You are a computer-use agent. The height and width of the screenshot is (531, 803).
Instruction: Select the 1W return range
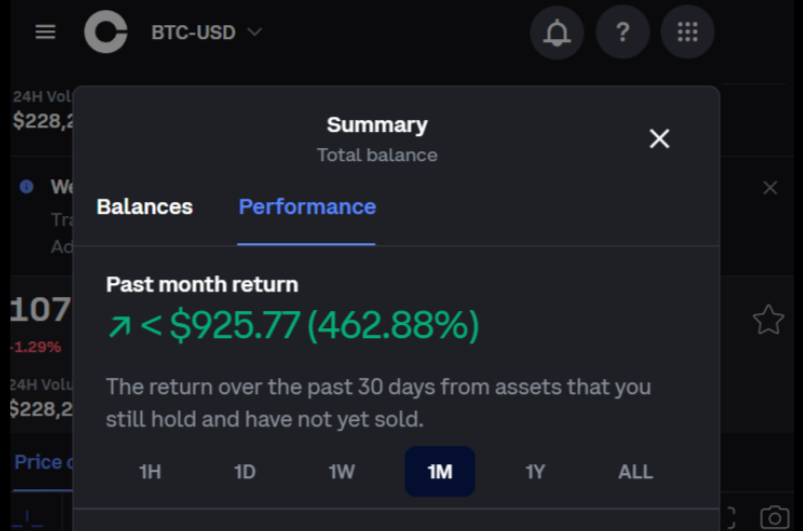(342, 472)
